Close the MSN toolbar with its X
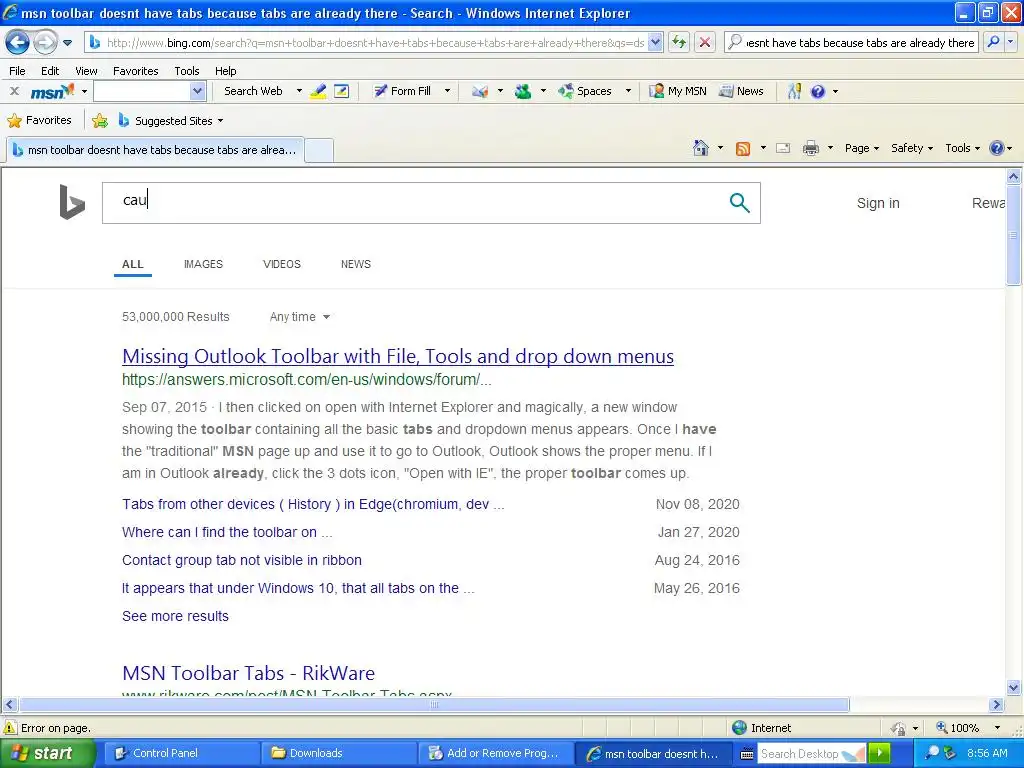The width and height of the screenshot is (1024, 768). [x=14, y=91]
